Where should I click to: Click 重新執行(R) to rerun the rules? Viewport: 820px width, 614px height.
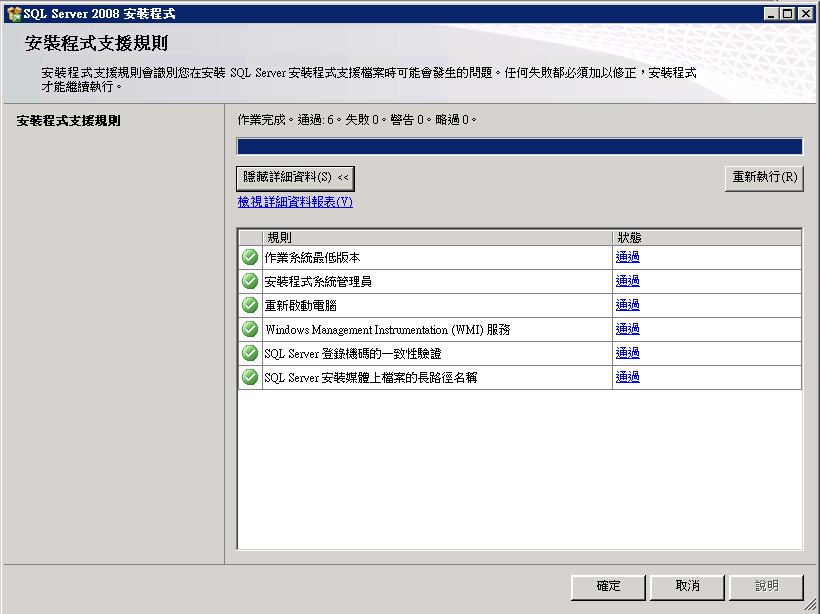coord(764,178)
